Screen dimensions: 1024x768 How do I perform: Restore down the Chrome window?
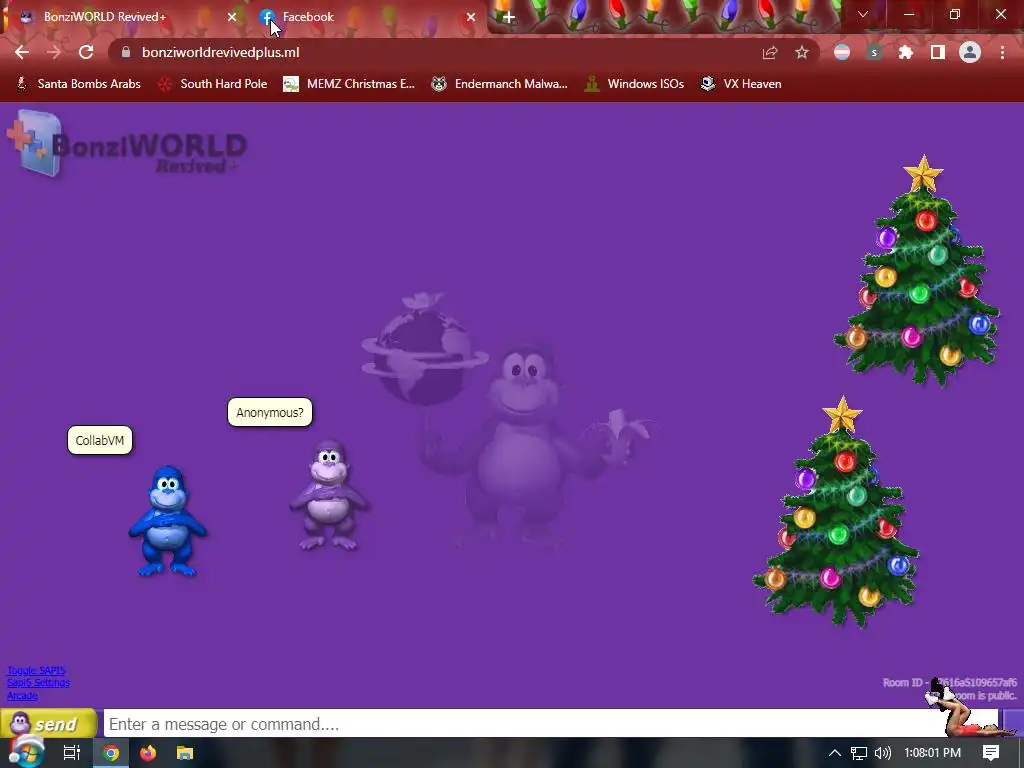(955, 14)
